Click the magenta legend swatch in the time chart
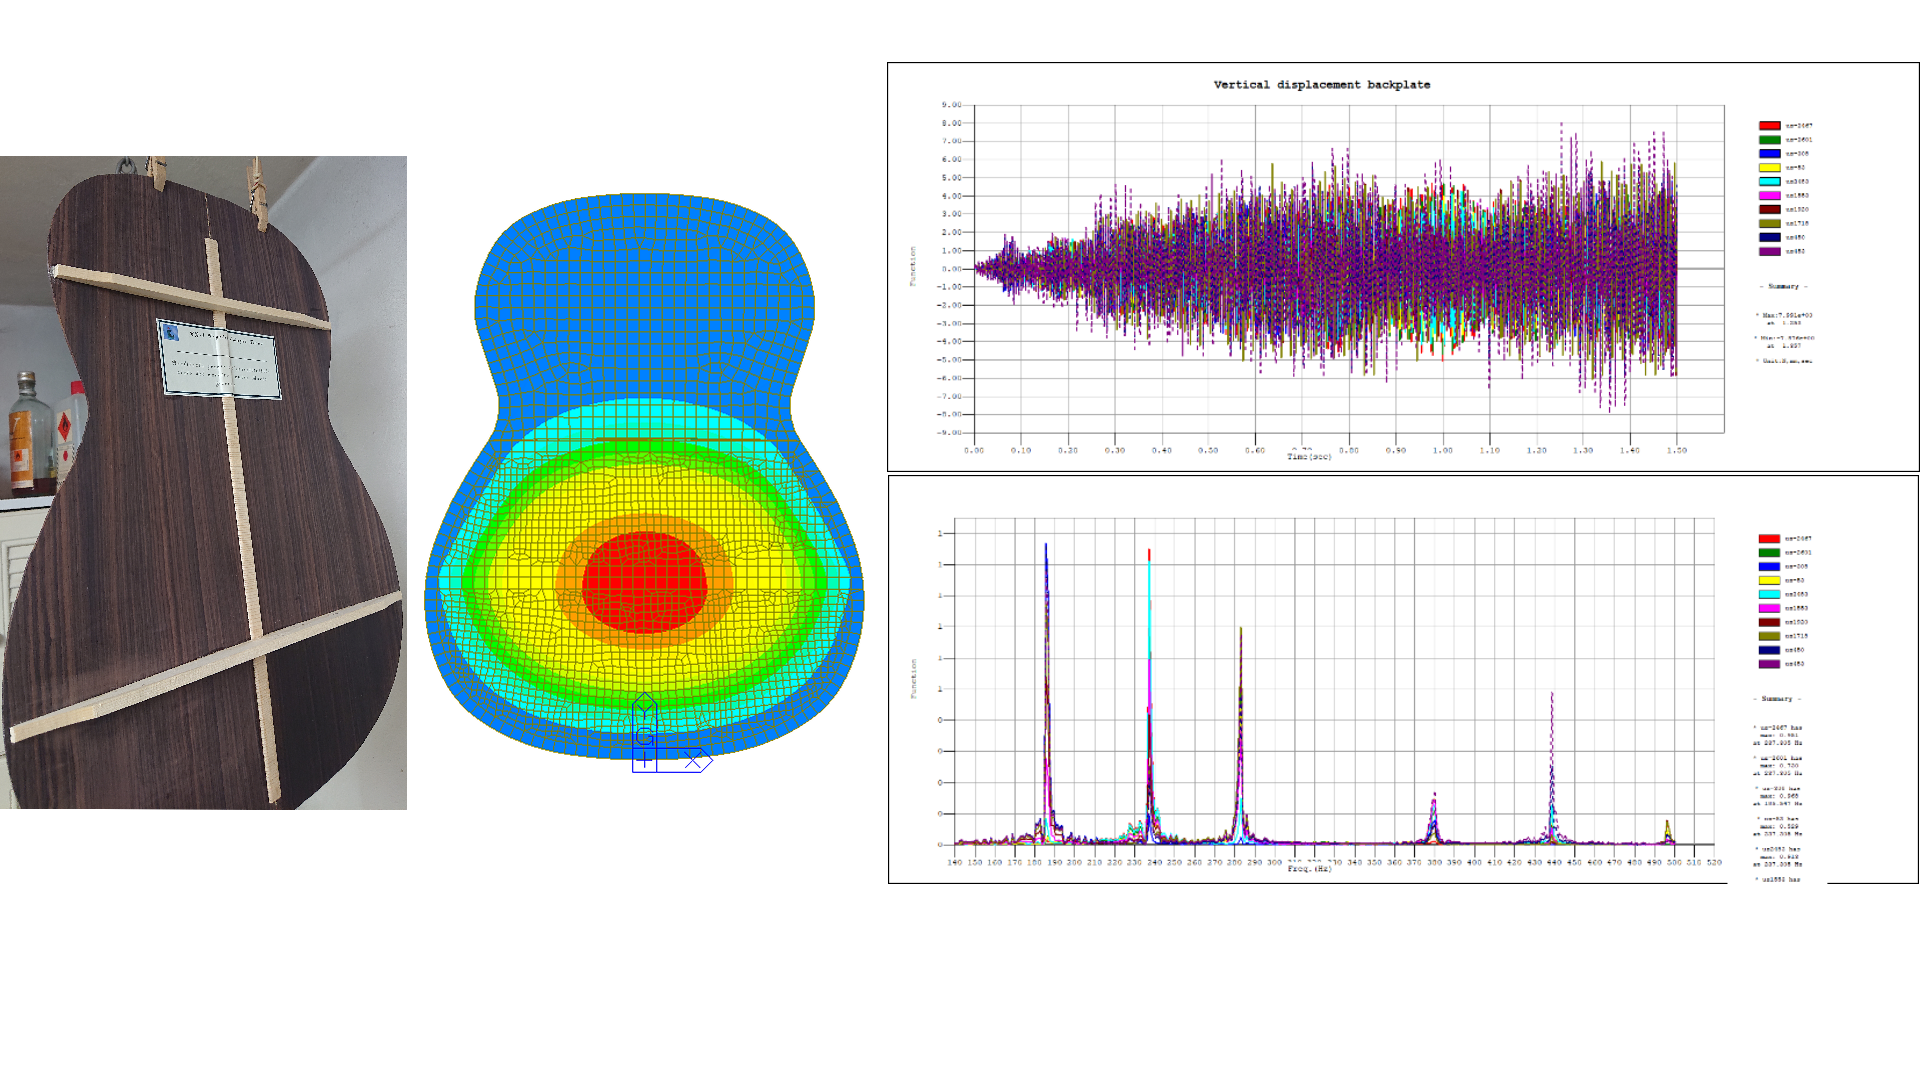This screenshot has height=1080, width=1920. pos(1769,196)
